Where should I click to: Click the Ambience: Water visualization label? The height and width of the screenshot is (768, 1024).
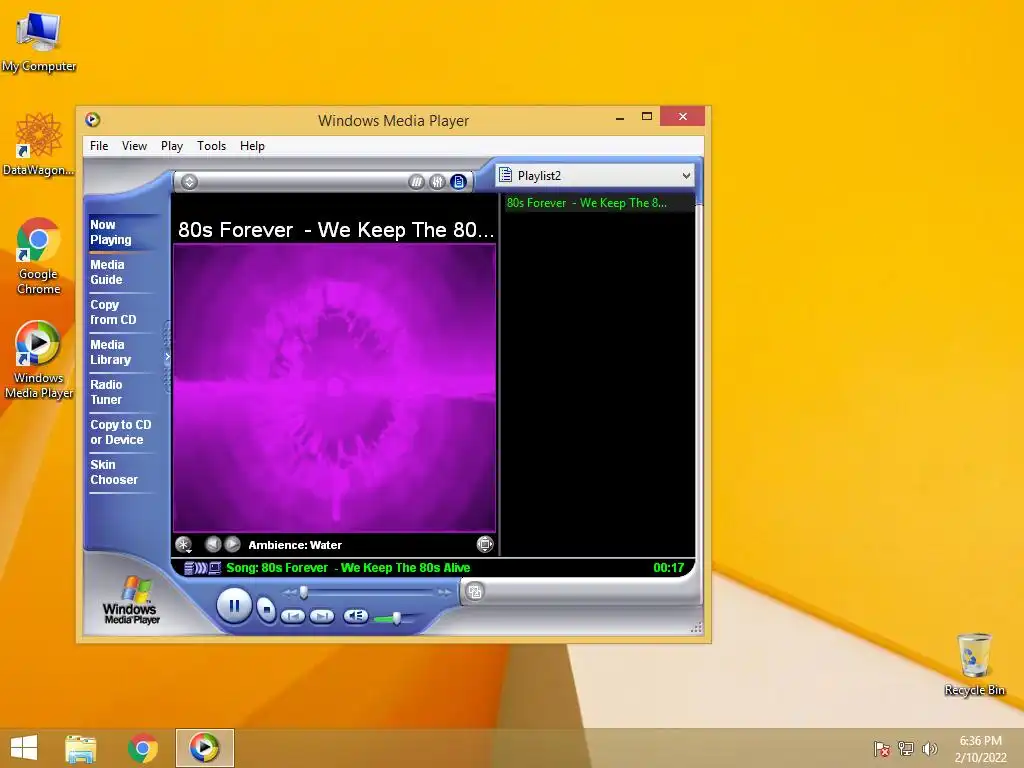pos(295,545)
